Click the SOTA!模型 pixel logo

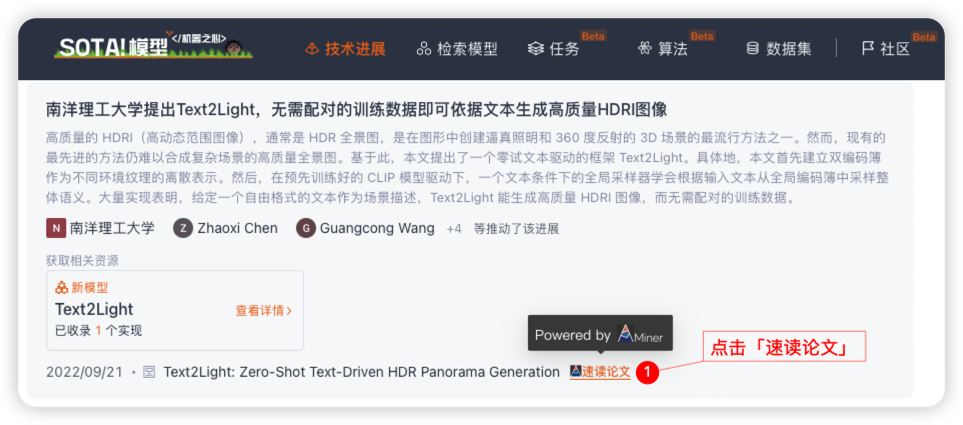coord(153,47)
